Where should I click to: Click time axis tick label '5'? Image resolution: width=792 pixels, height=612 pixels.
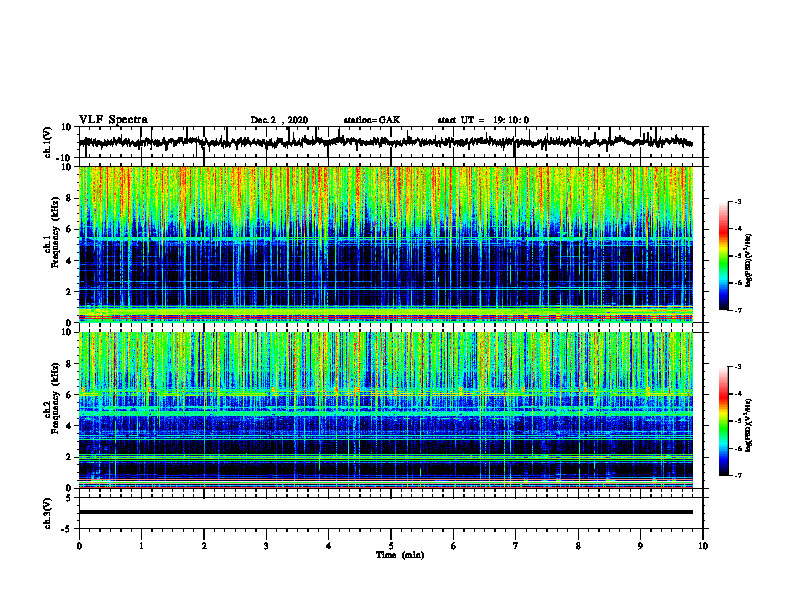[x=391, y=546]
